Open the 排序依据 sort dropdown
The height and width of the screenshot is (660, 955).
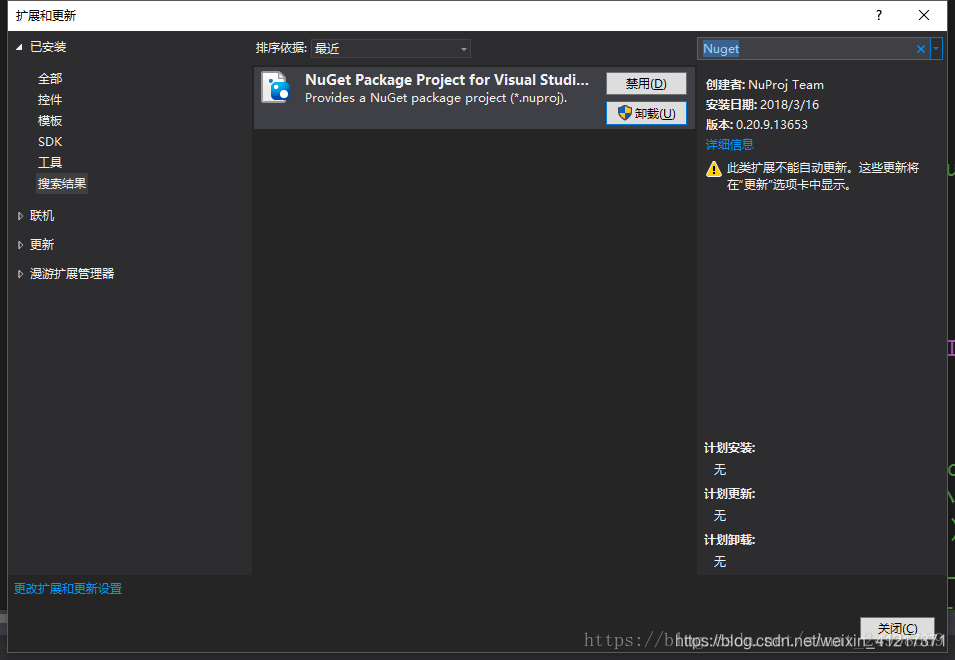point(390,49)
